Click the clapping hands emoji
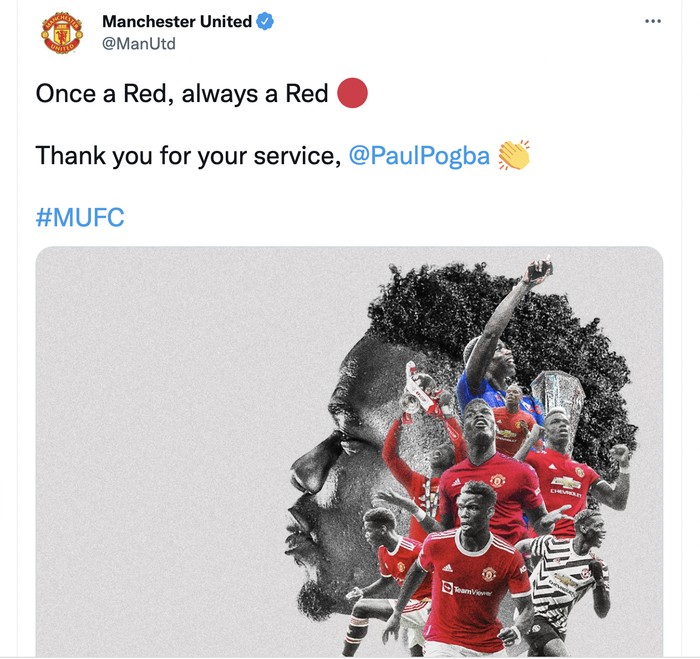The width and height of the screenshot is (700, 659). pos(514,155)
